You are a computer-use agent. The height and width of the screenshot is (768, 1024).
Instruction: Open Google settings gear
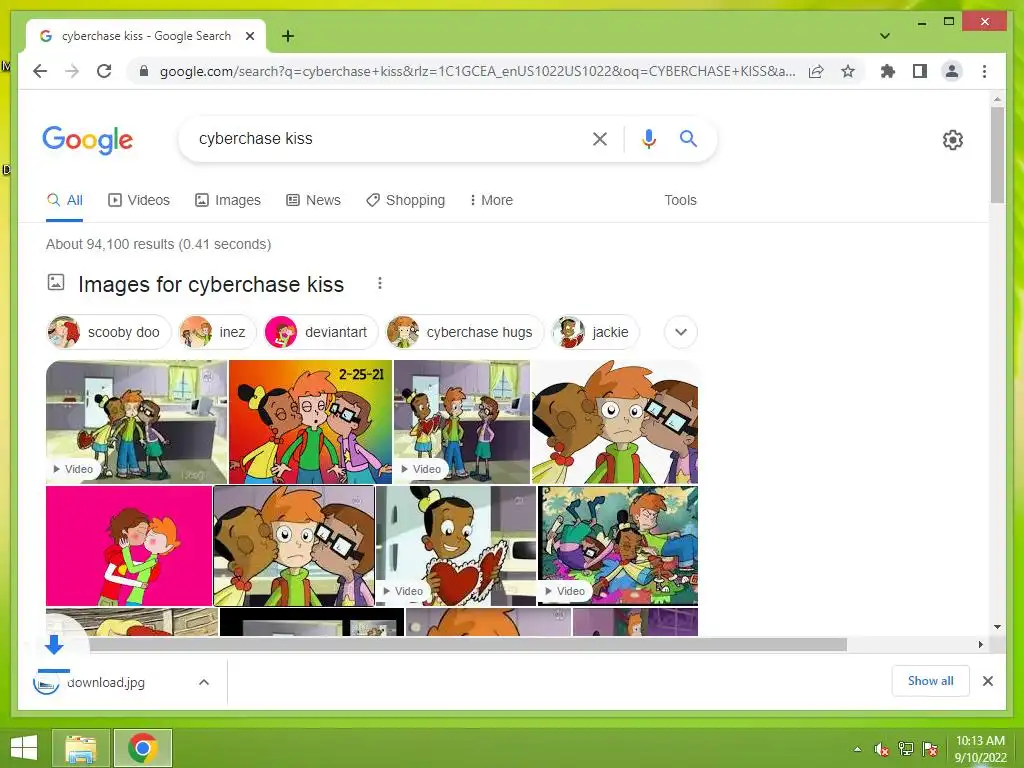(953, 140)
